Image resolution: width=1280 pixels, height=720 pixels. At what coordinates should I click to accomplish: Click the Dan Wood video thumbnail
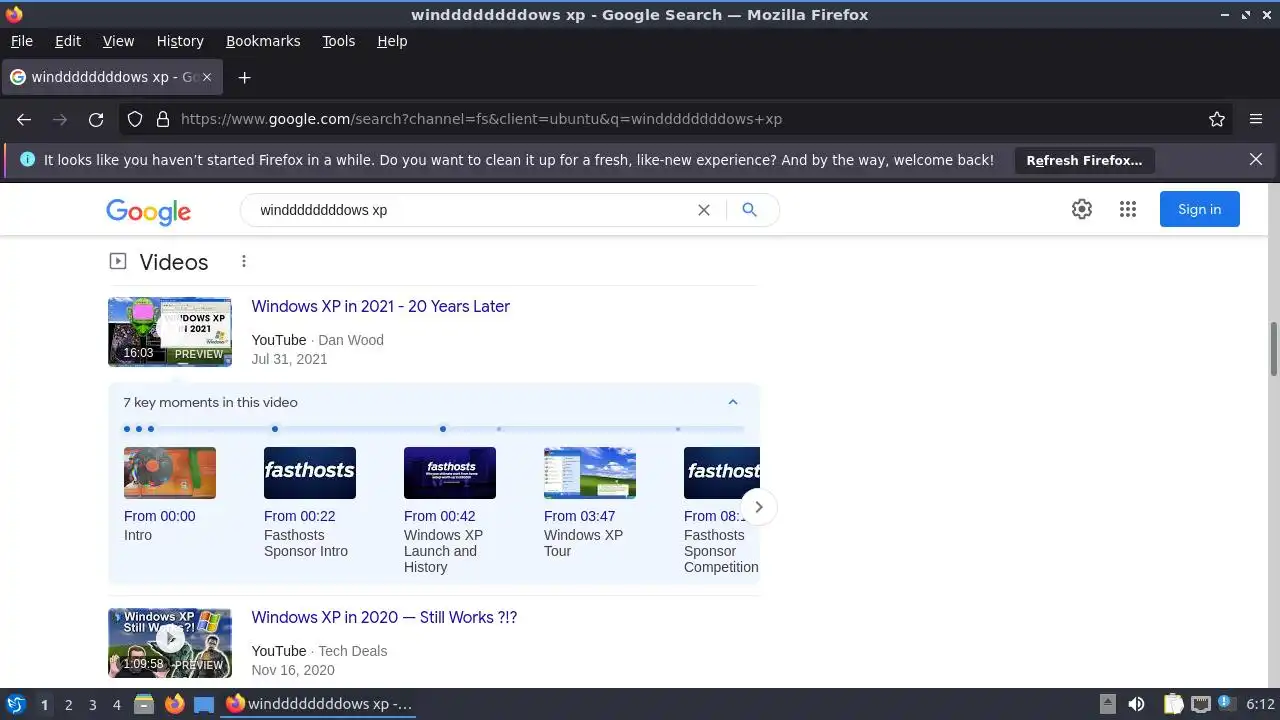click(x=170, y=332)
